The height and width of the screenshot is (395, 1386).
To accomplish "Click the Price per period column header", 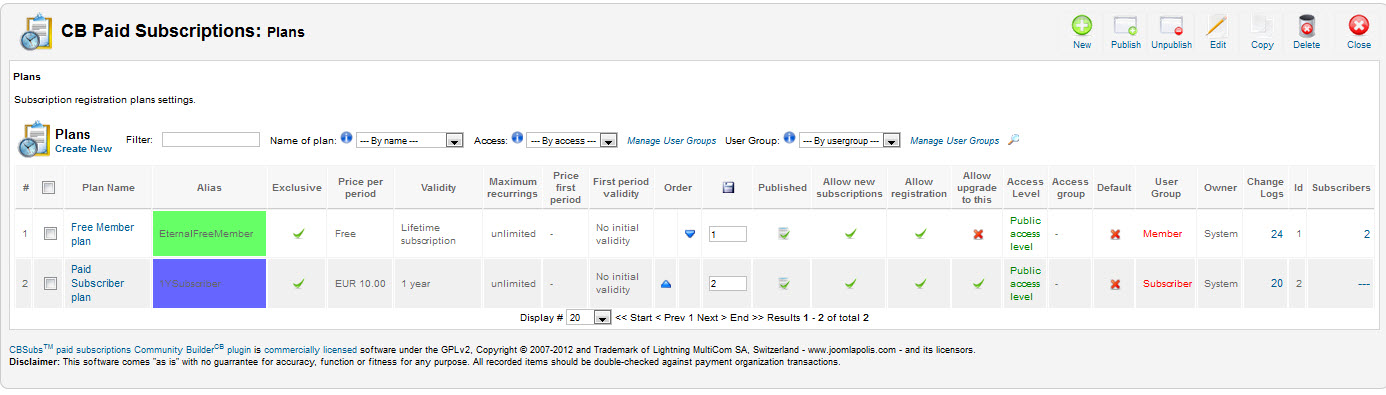I will pos(360,188).
